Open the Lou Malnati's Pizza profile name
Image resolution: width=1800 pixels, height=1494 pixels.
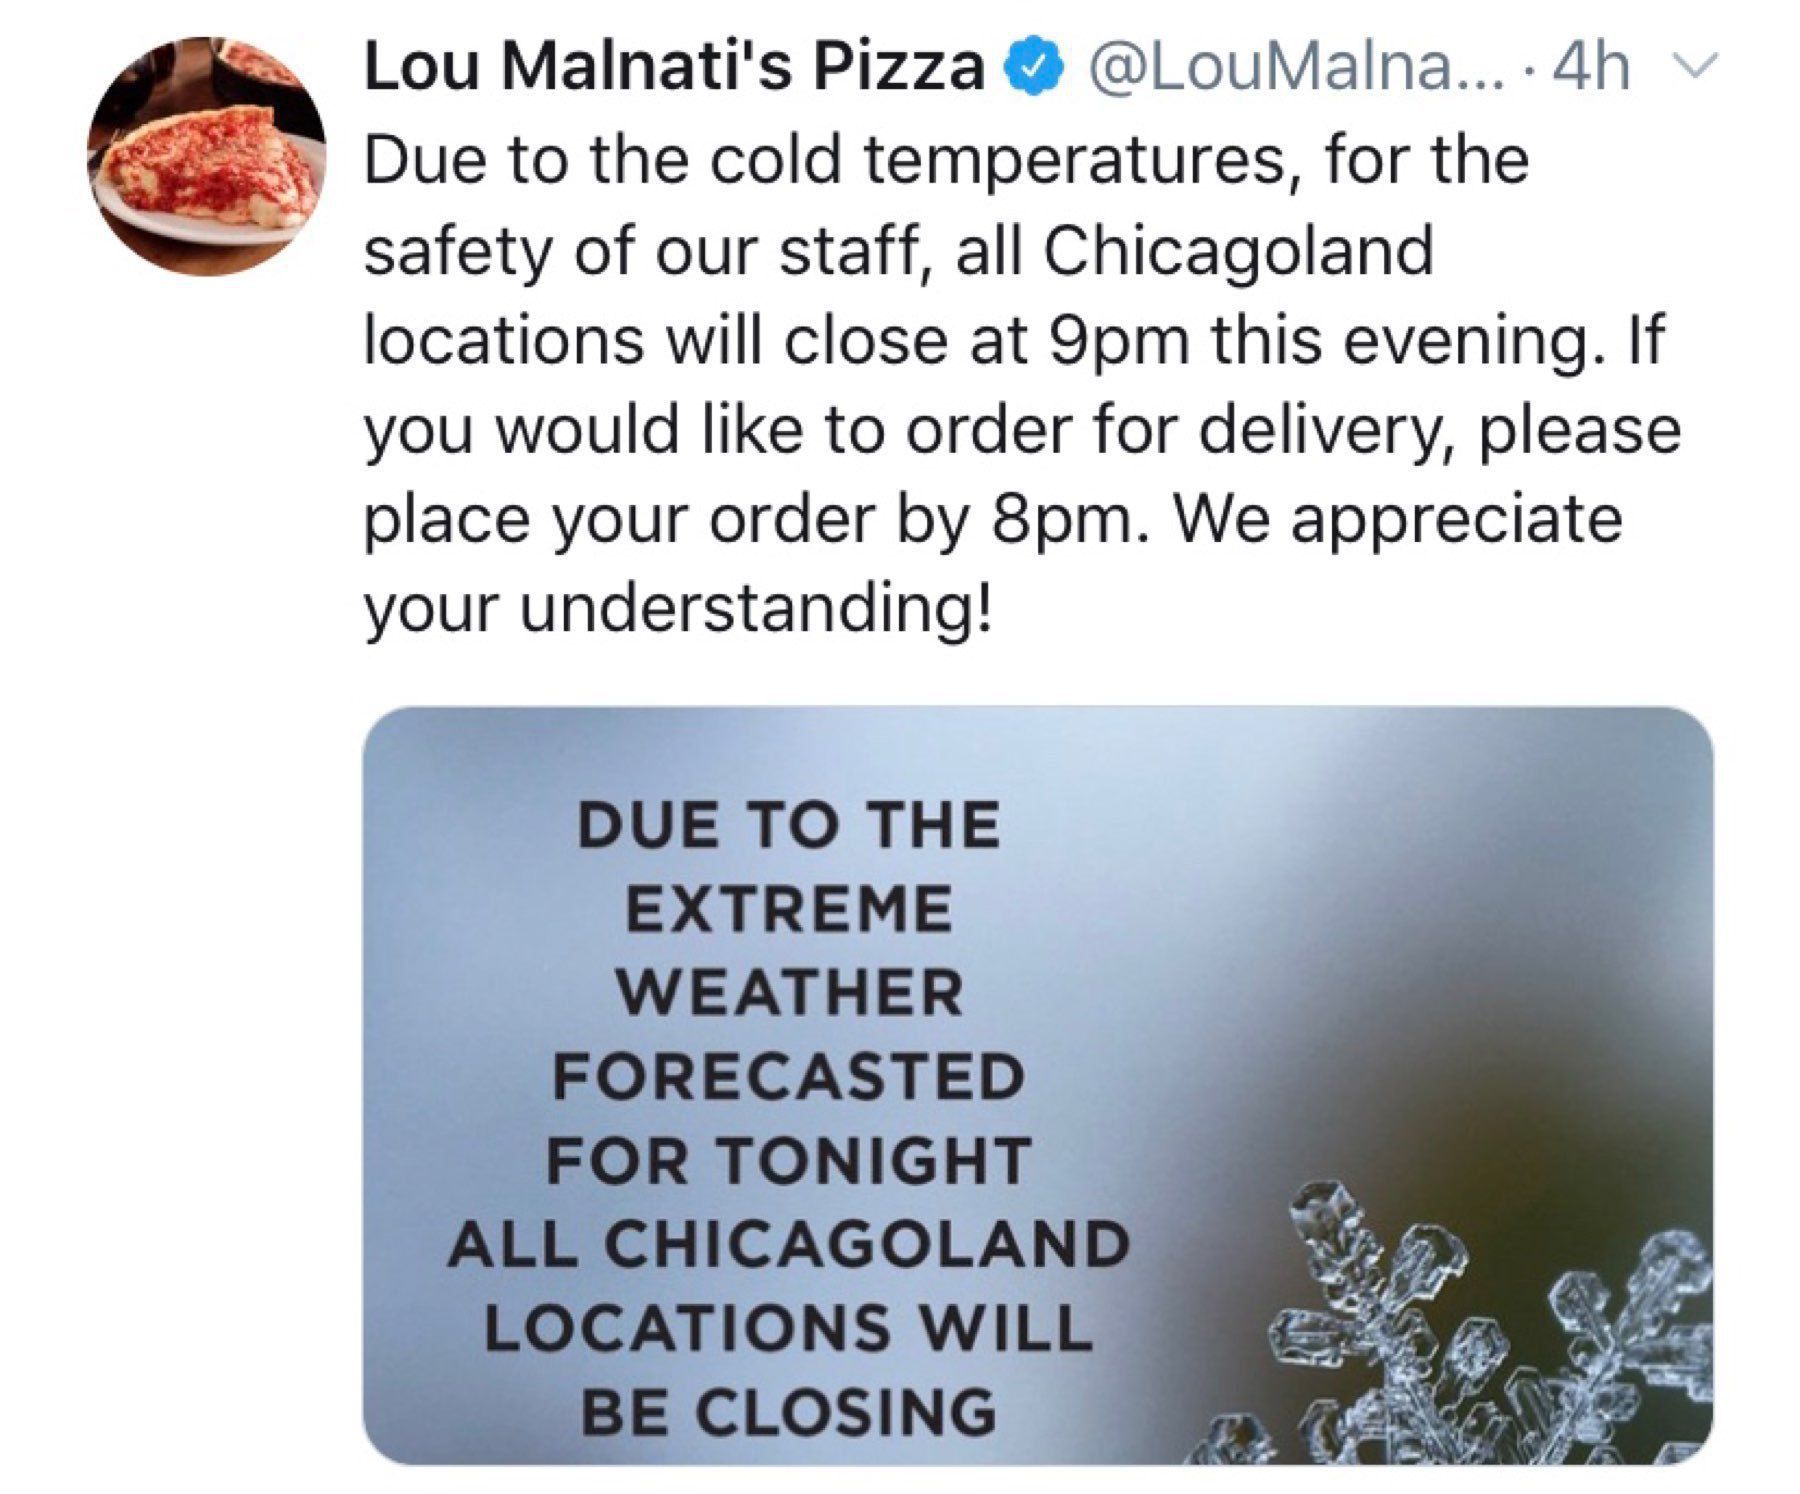(x=675, y=68)
